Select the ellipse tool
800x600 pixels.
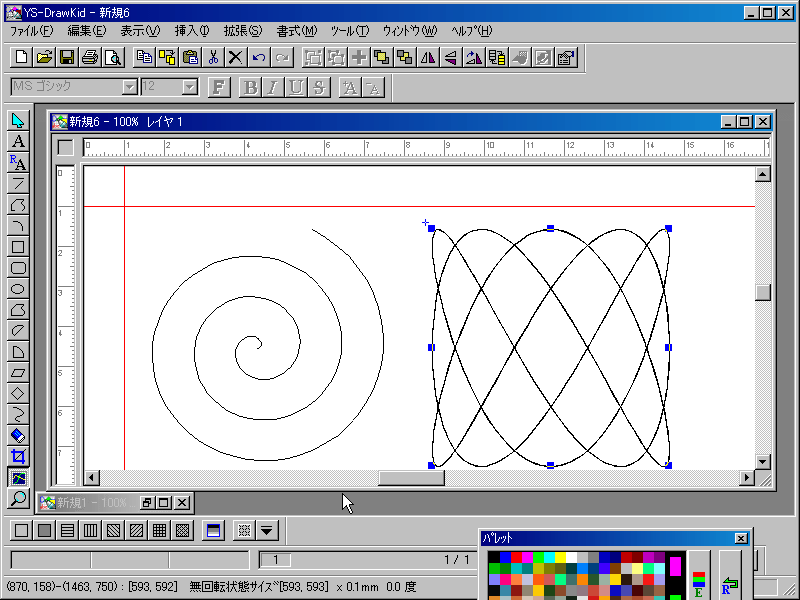18,289
